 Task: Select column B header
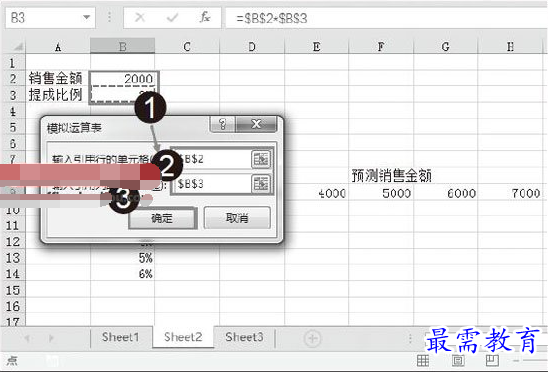[122, 46]
